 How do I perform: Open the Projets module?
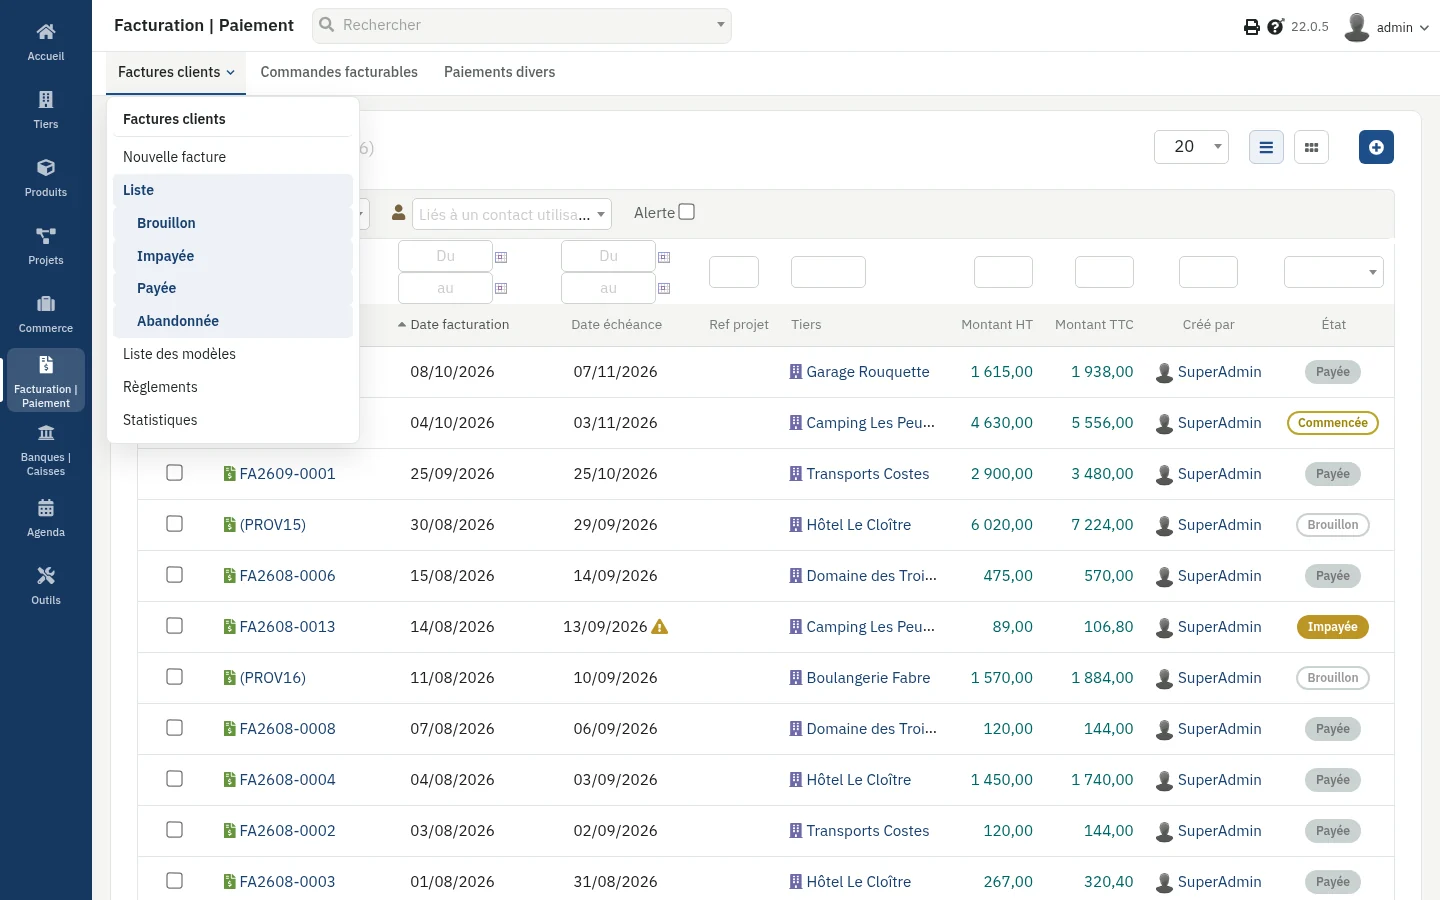tap(46, 244)
